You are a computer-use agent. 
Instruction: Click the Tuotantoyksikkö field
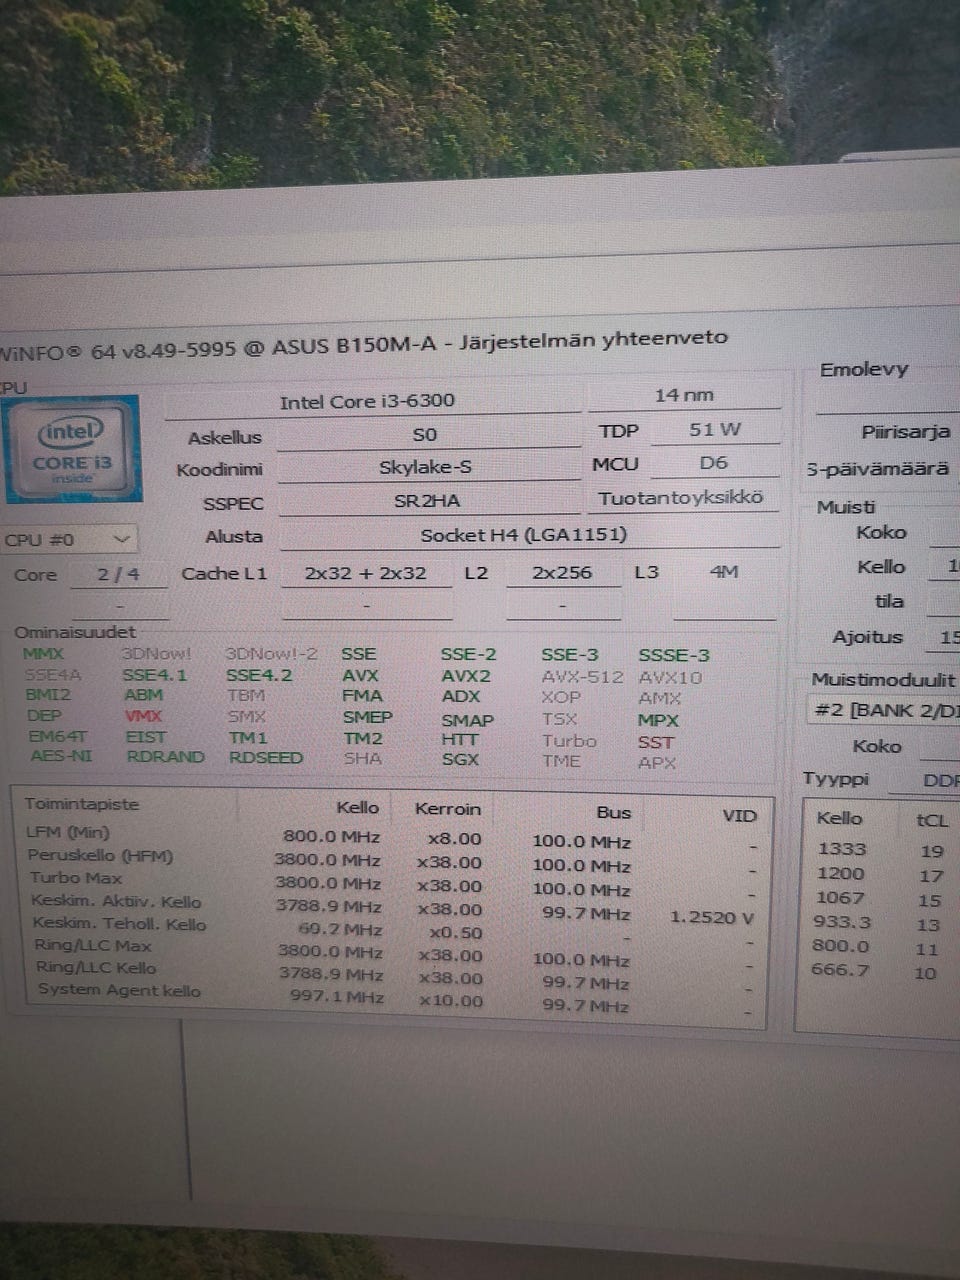coord(681,497)
